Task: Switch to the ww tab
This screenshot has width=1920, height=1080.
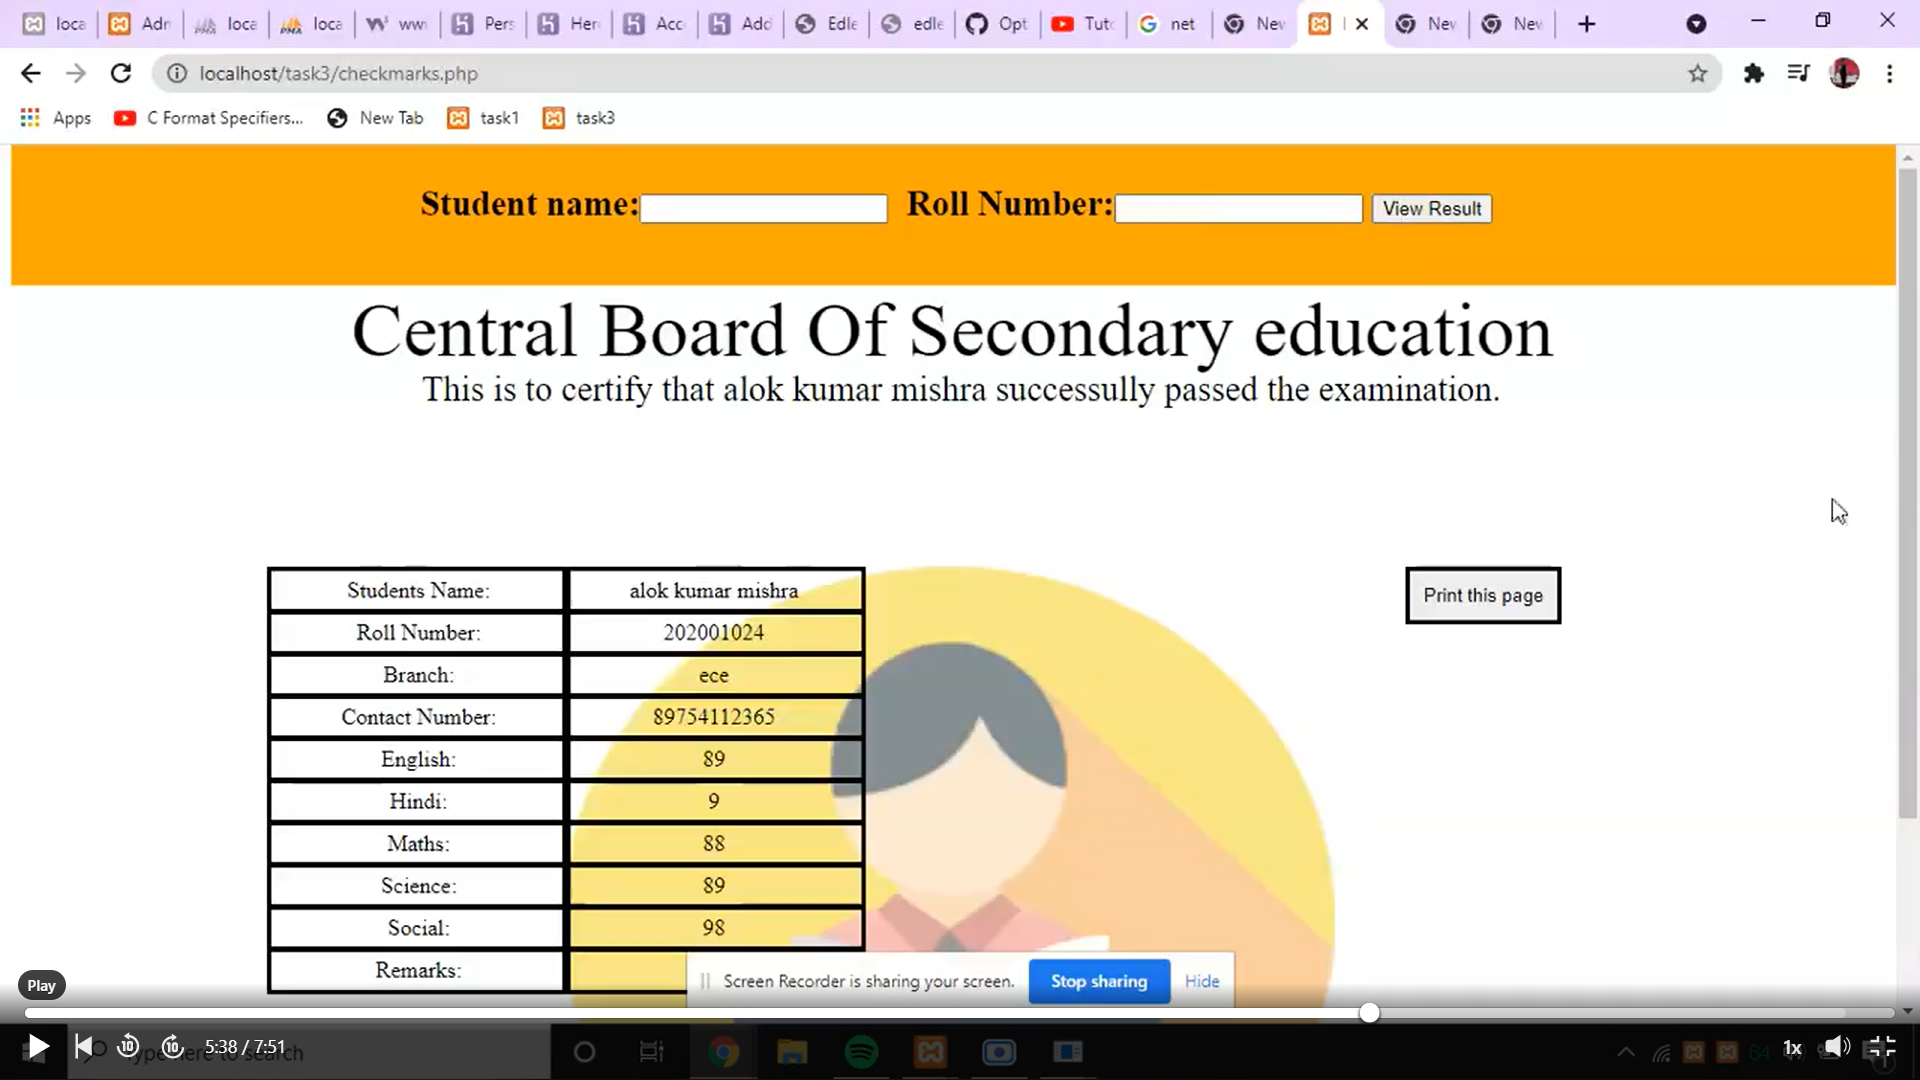Action: point(397,23)
